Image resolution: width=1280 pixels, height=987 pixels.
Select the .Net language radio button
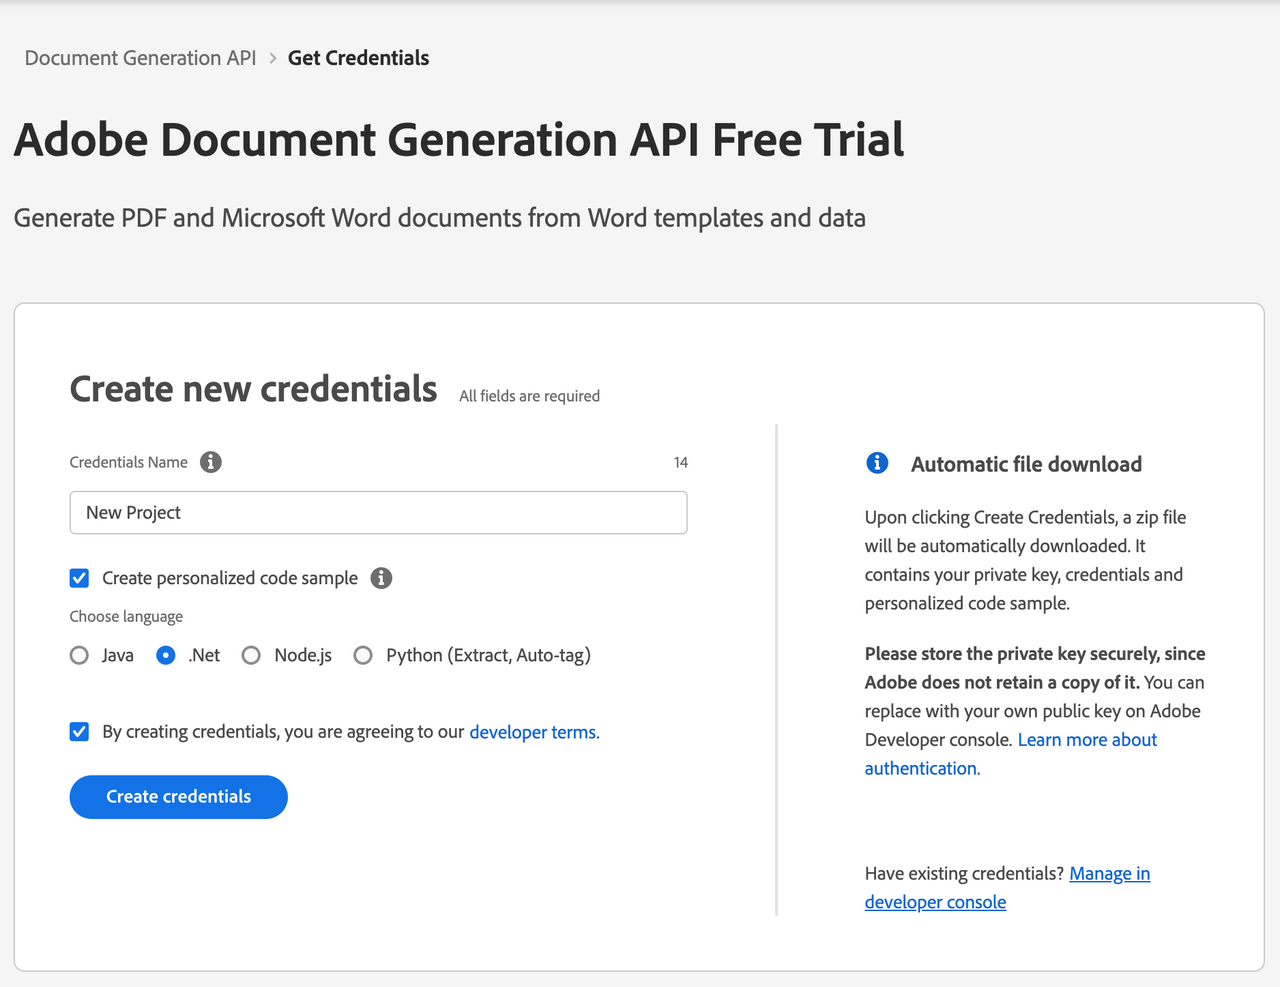click(x=166, y=655)
